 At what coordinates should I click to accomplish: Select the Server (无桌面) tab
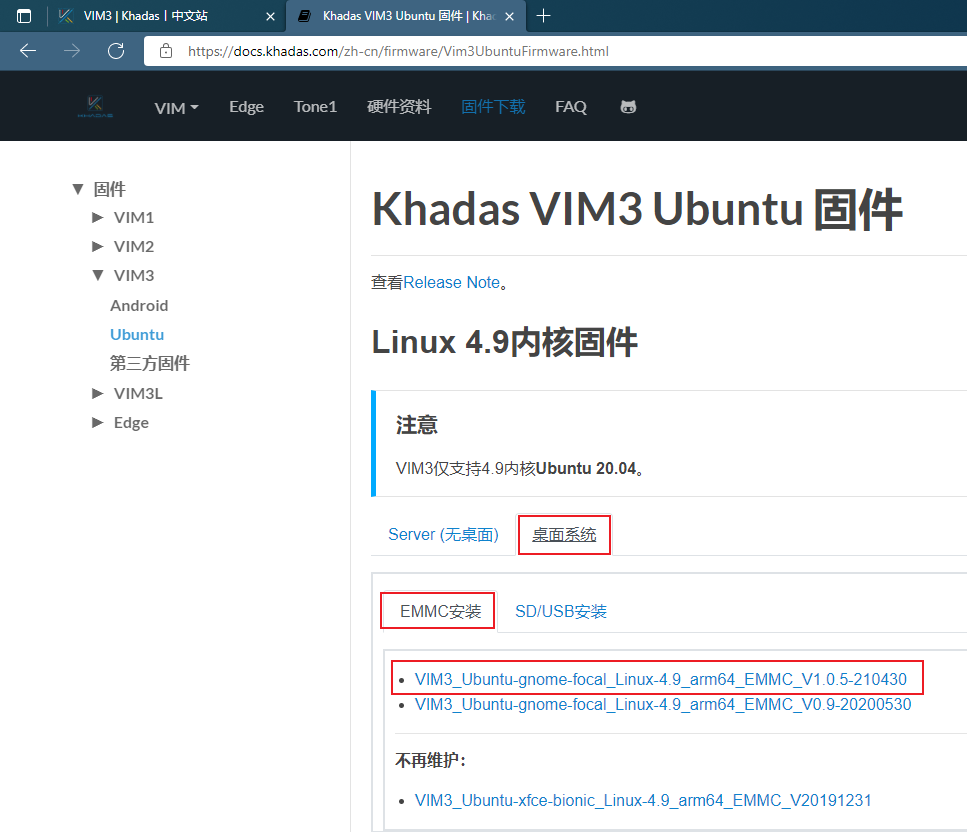pyautogui.click(x=443, y=534)
